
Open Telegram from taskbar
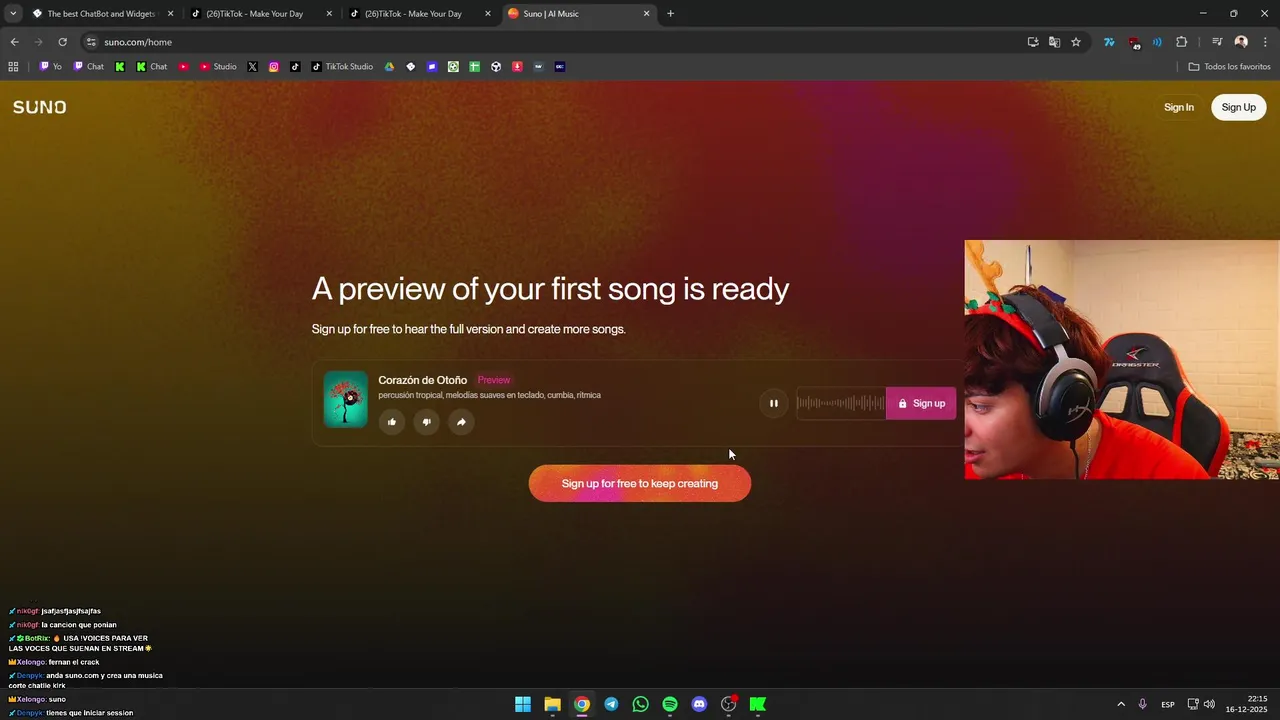coord(611,704)
